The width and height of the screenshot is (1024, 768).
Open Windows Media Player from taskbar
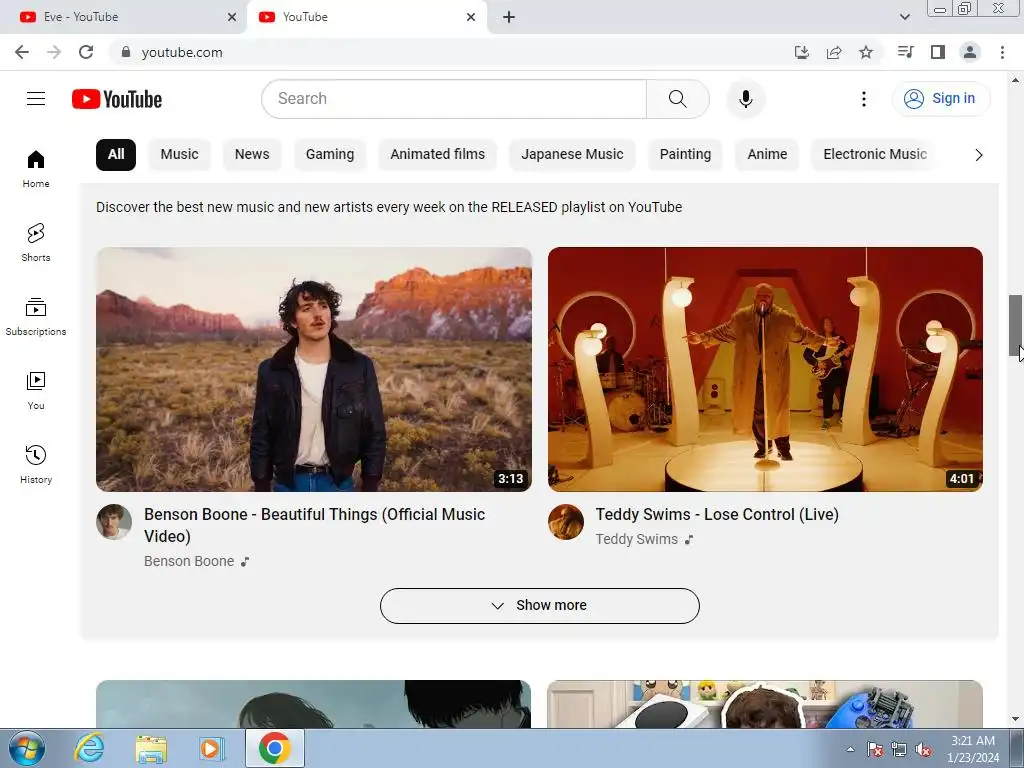coord(212,748)
